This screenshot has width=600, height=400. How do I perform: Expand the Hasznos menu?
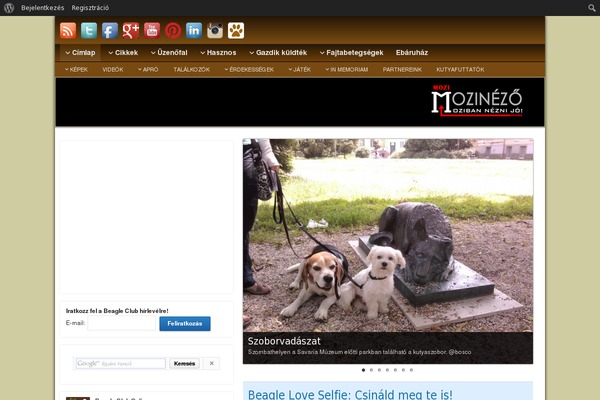pyautogui.click(x=218, y=53)
